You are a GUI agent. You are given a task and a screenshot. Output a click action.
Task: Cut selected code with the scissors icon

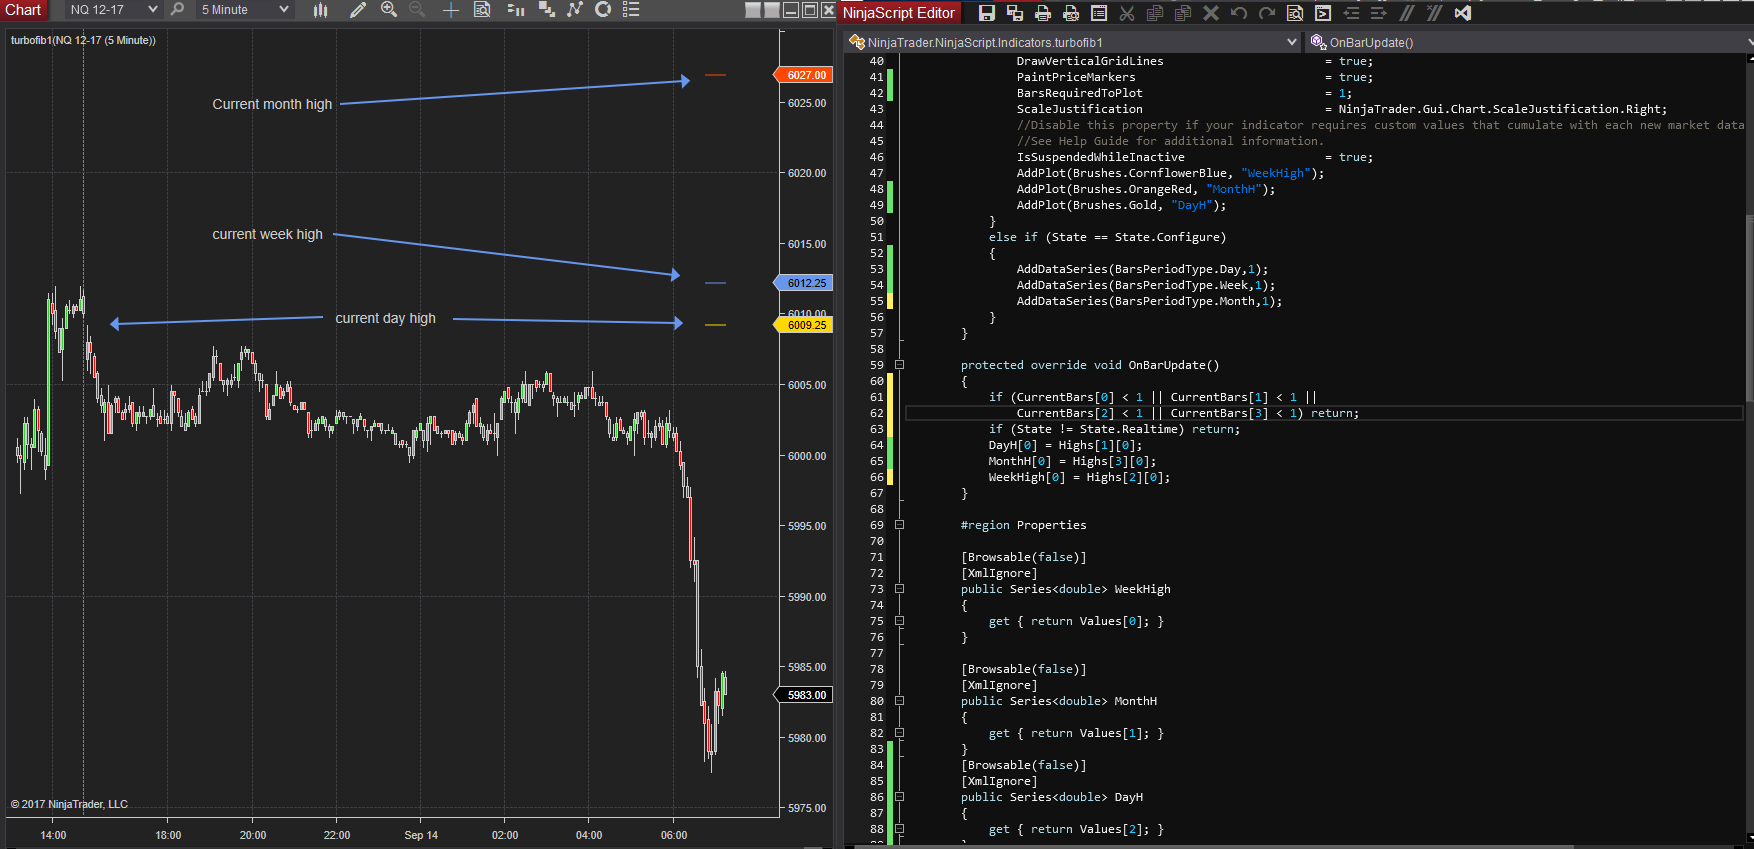pyautogui.click(x=1127, y=13)
